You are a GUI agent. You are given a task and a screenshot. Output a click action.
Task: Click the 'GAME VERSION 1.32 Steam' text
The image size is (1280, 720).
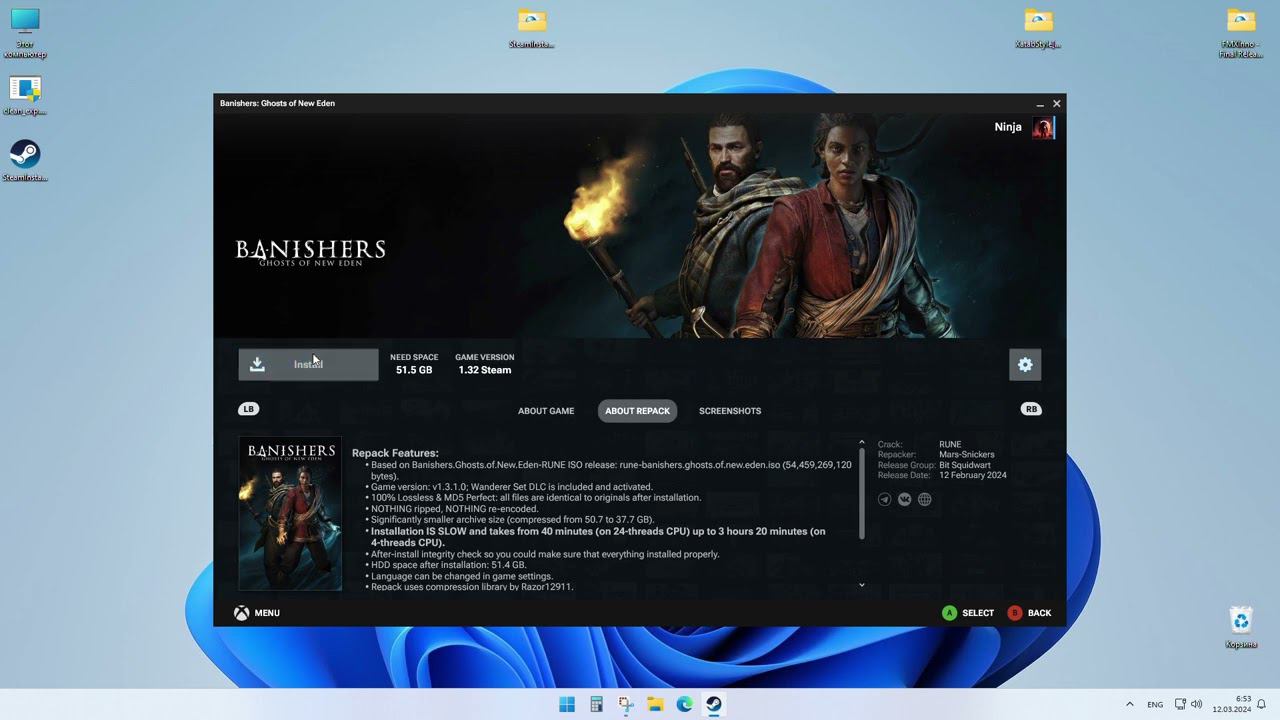(x=485, y=364)
